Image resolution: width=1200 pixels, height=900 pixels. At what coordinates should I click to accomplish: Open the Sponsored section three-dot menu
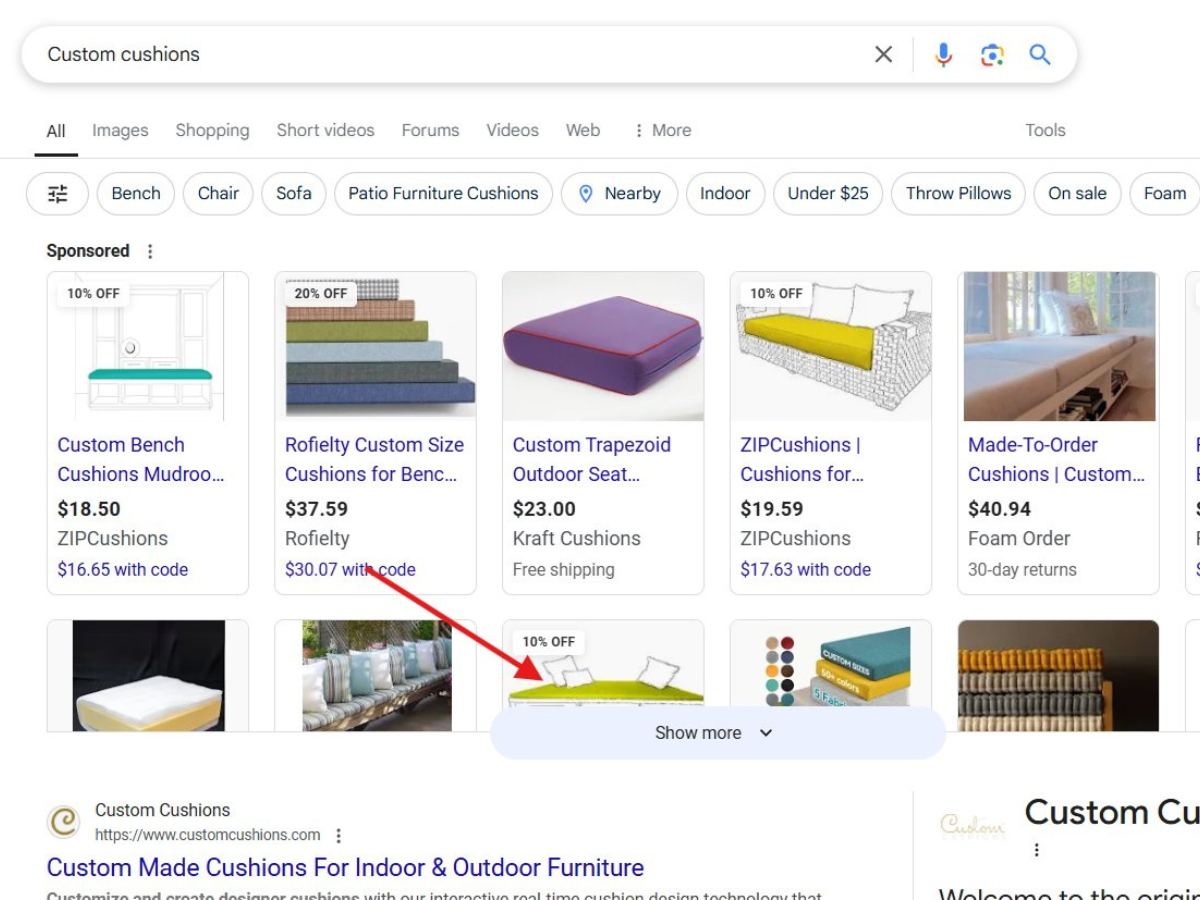click(150, 251)
